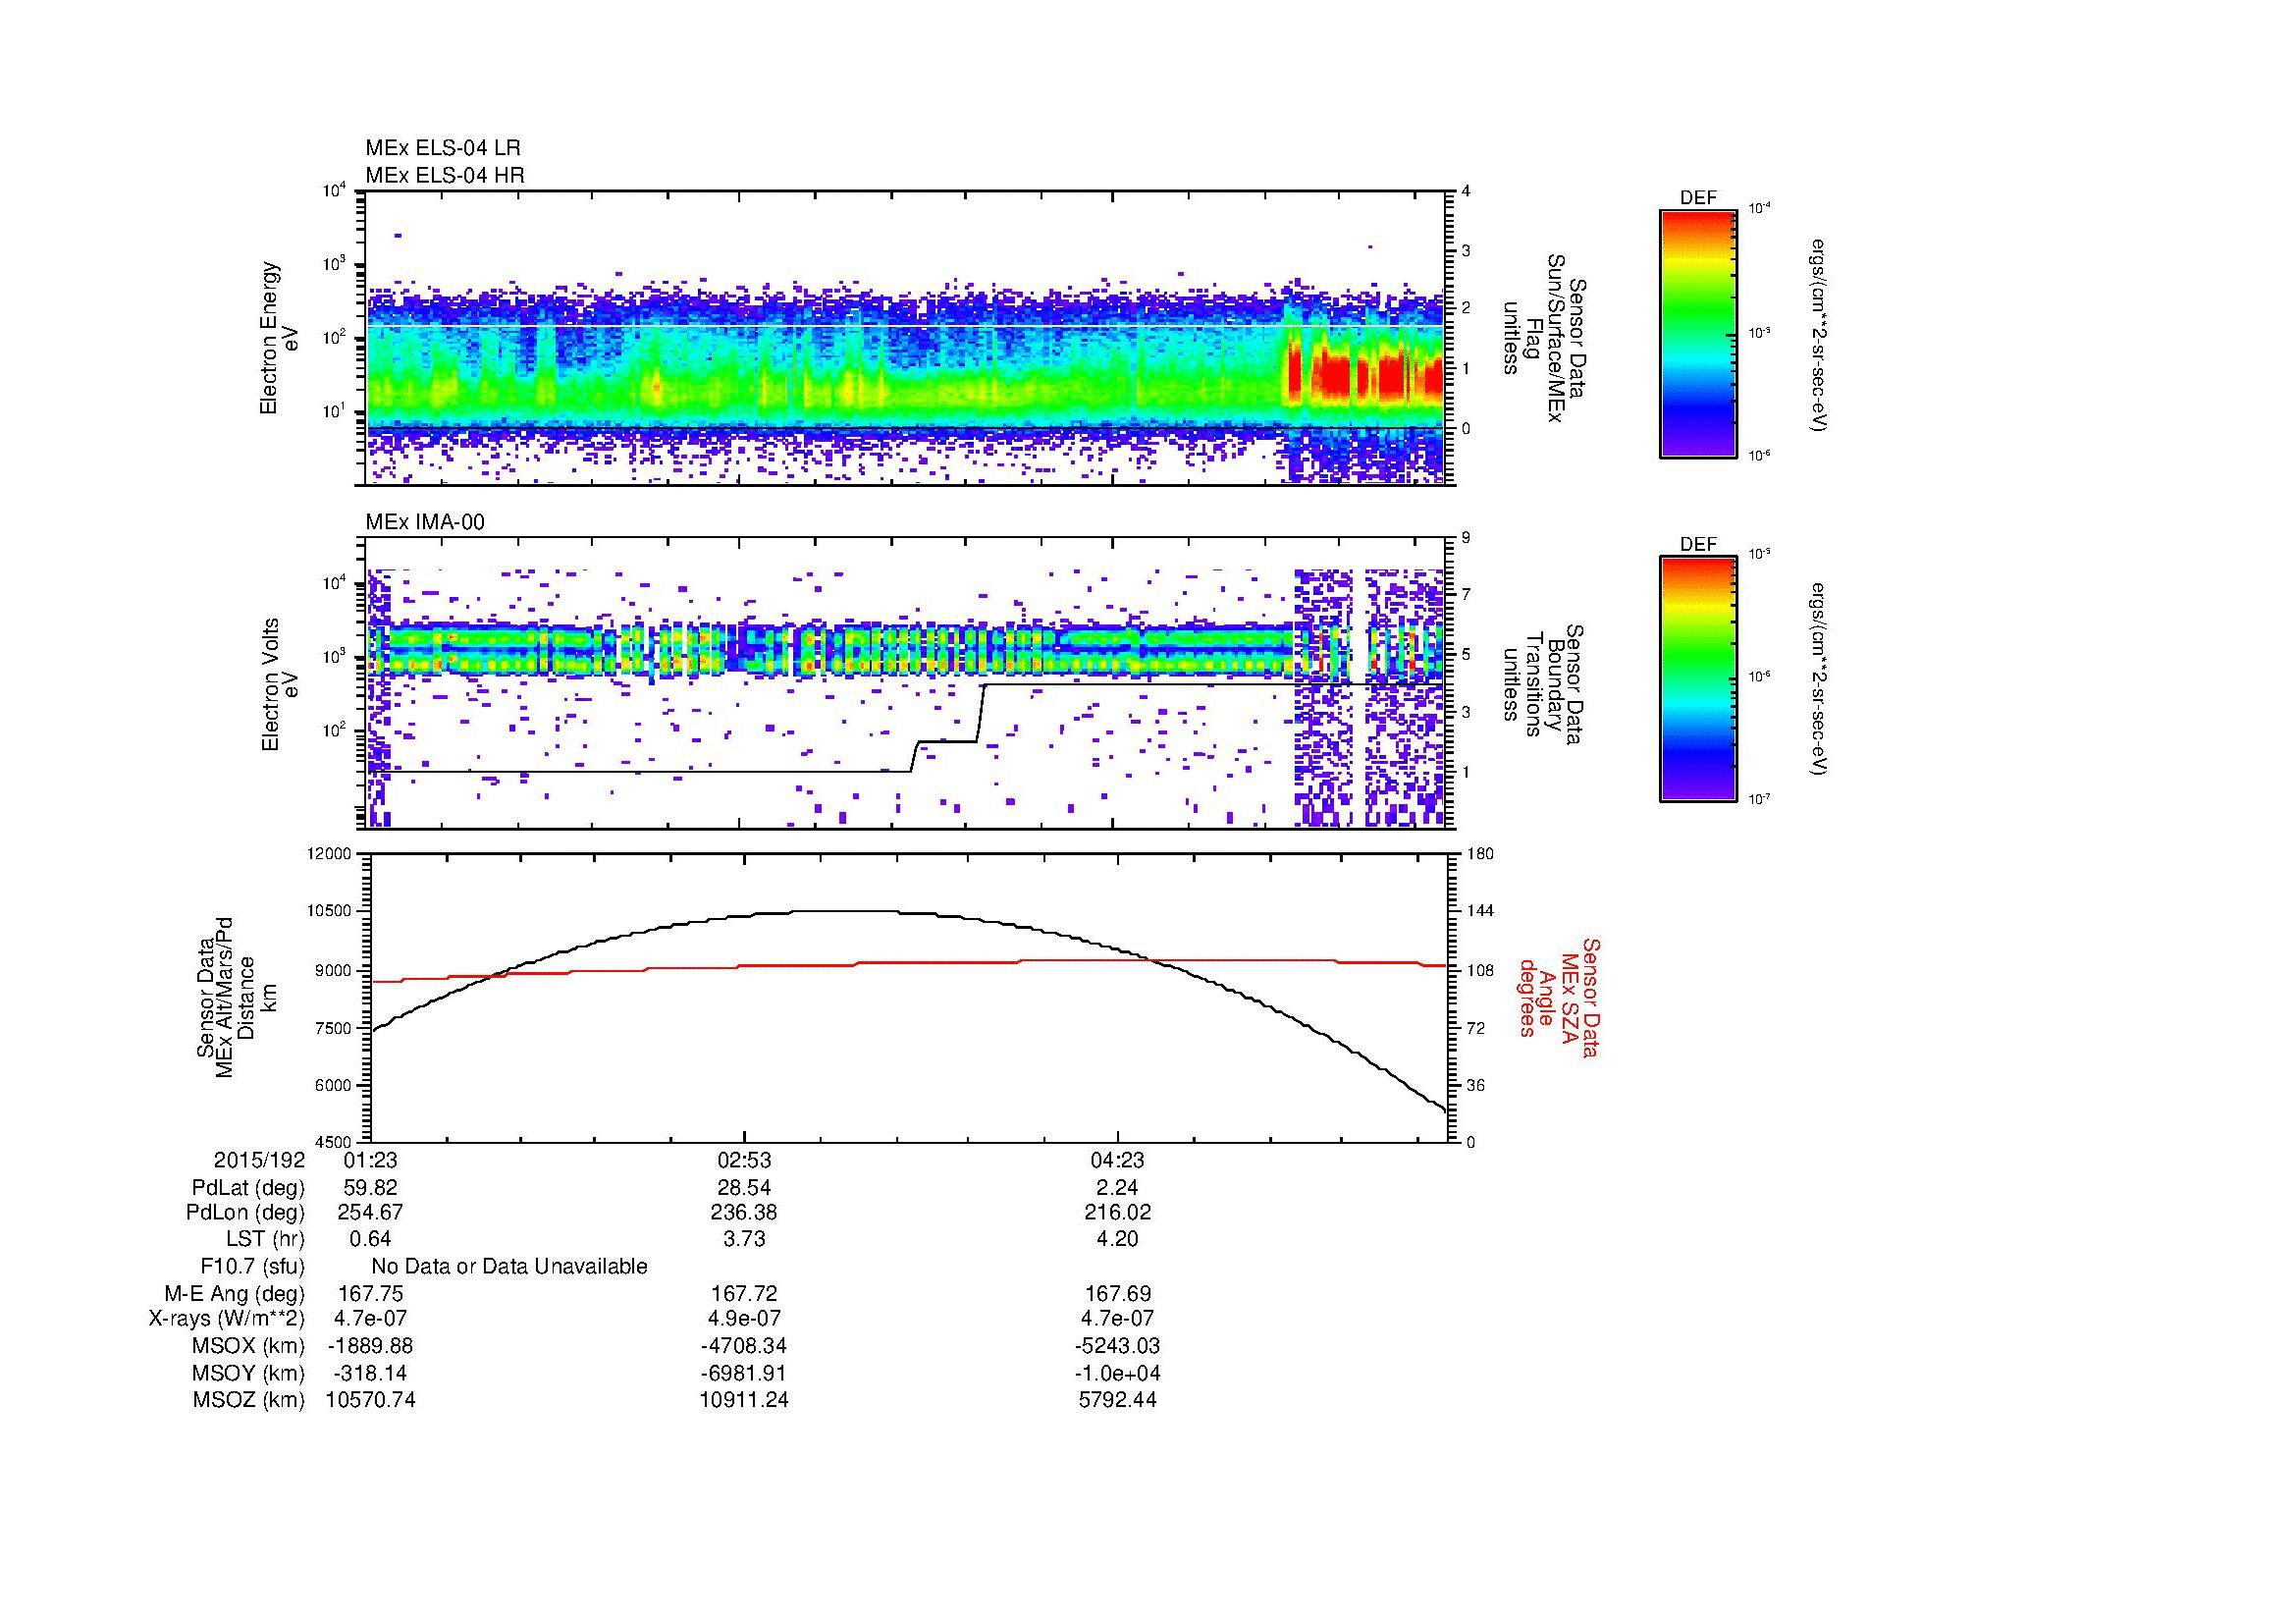Click the 'Electron Volts eV' axis label
This screenshot has width=2296, height=1623.
tap(279, 685)
